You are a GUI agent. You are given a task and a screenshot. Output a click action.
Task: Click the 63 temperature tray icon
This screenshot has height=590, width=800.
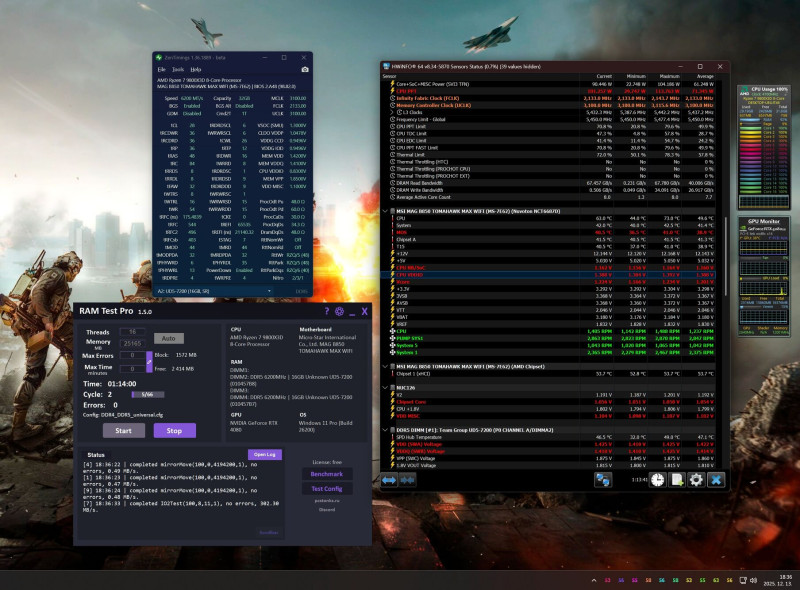click(x=716, y=580)
